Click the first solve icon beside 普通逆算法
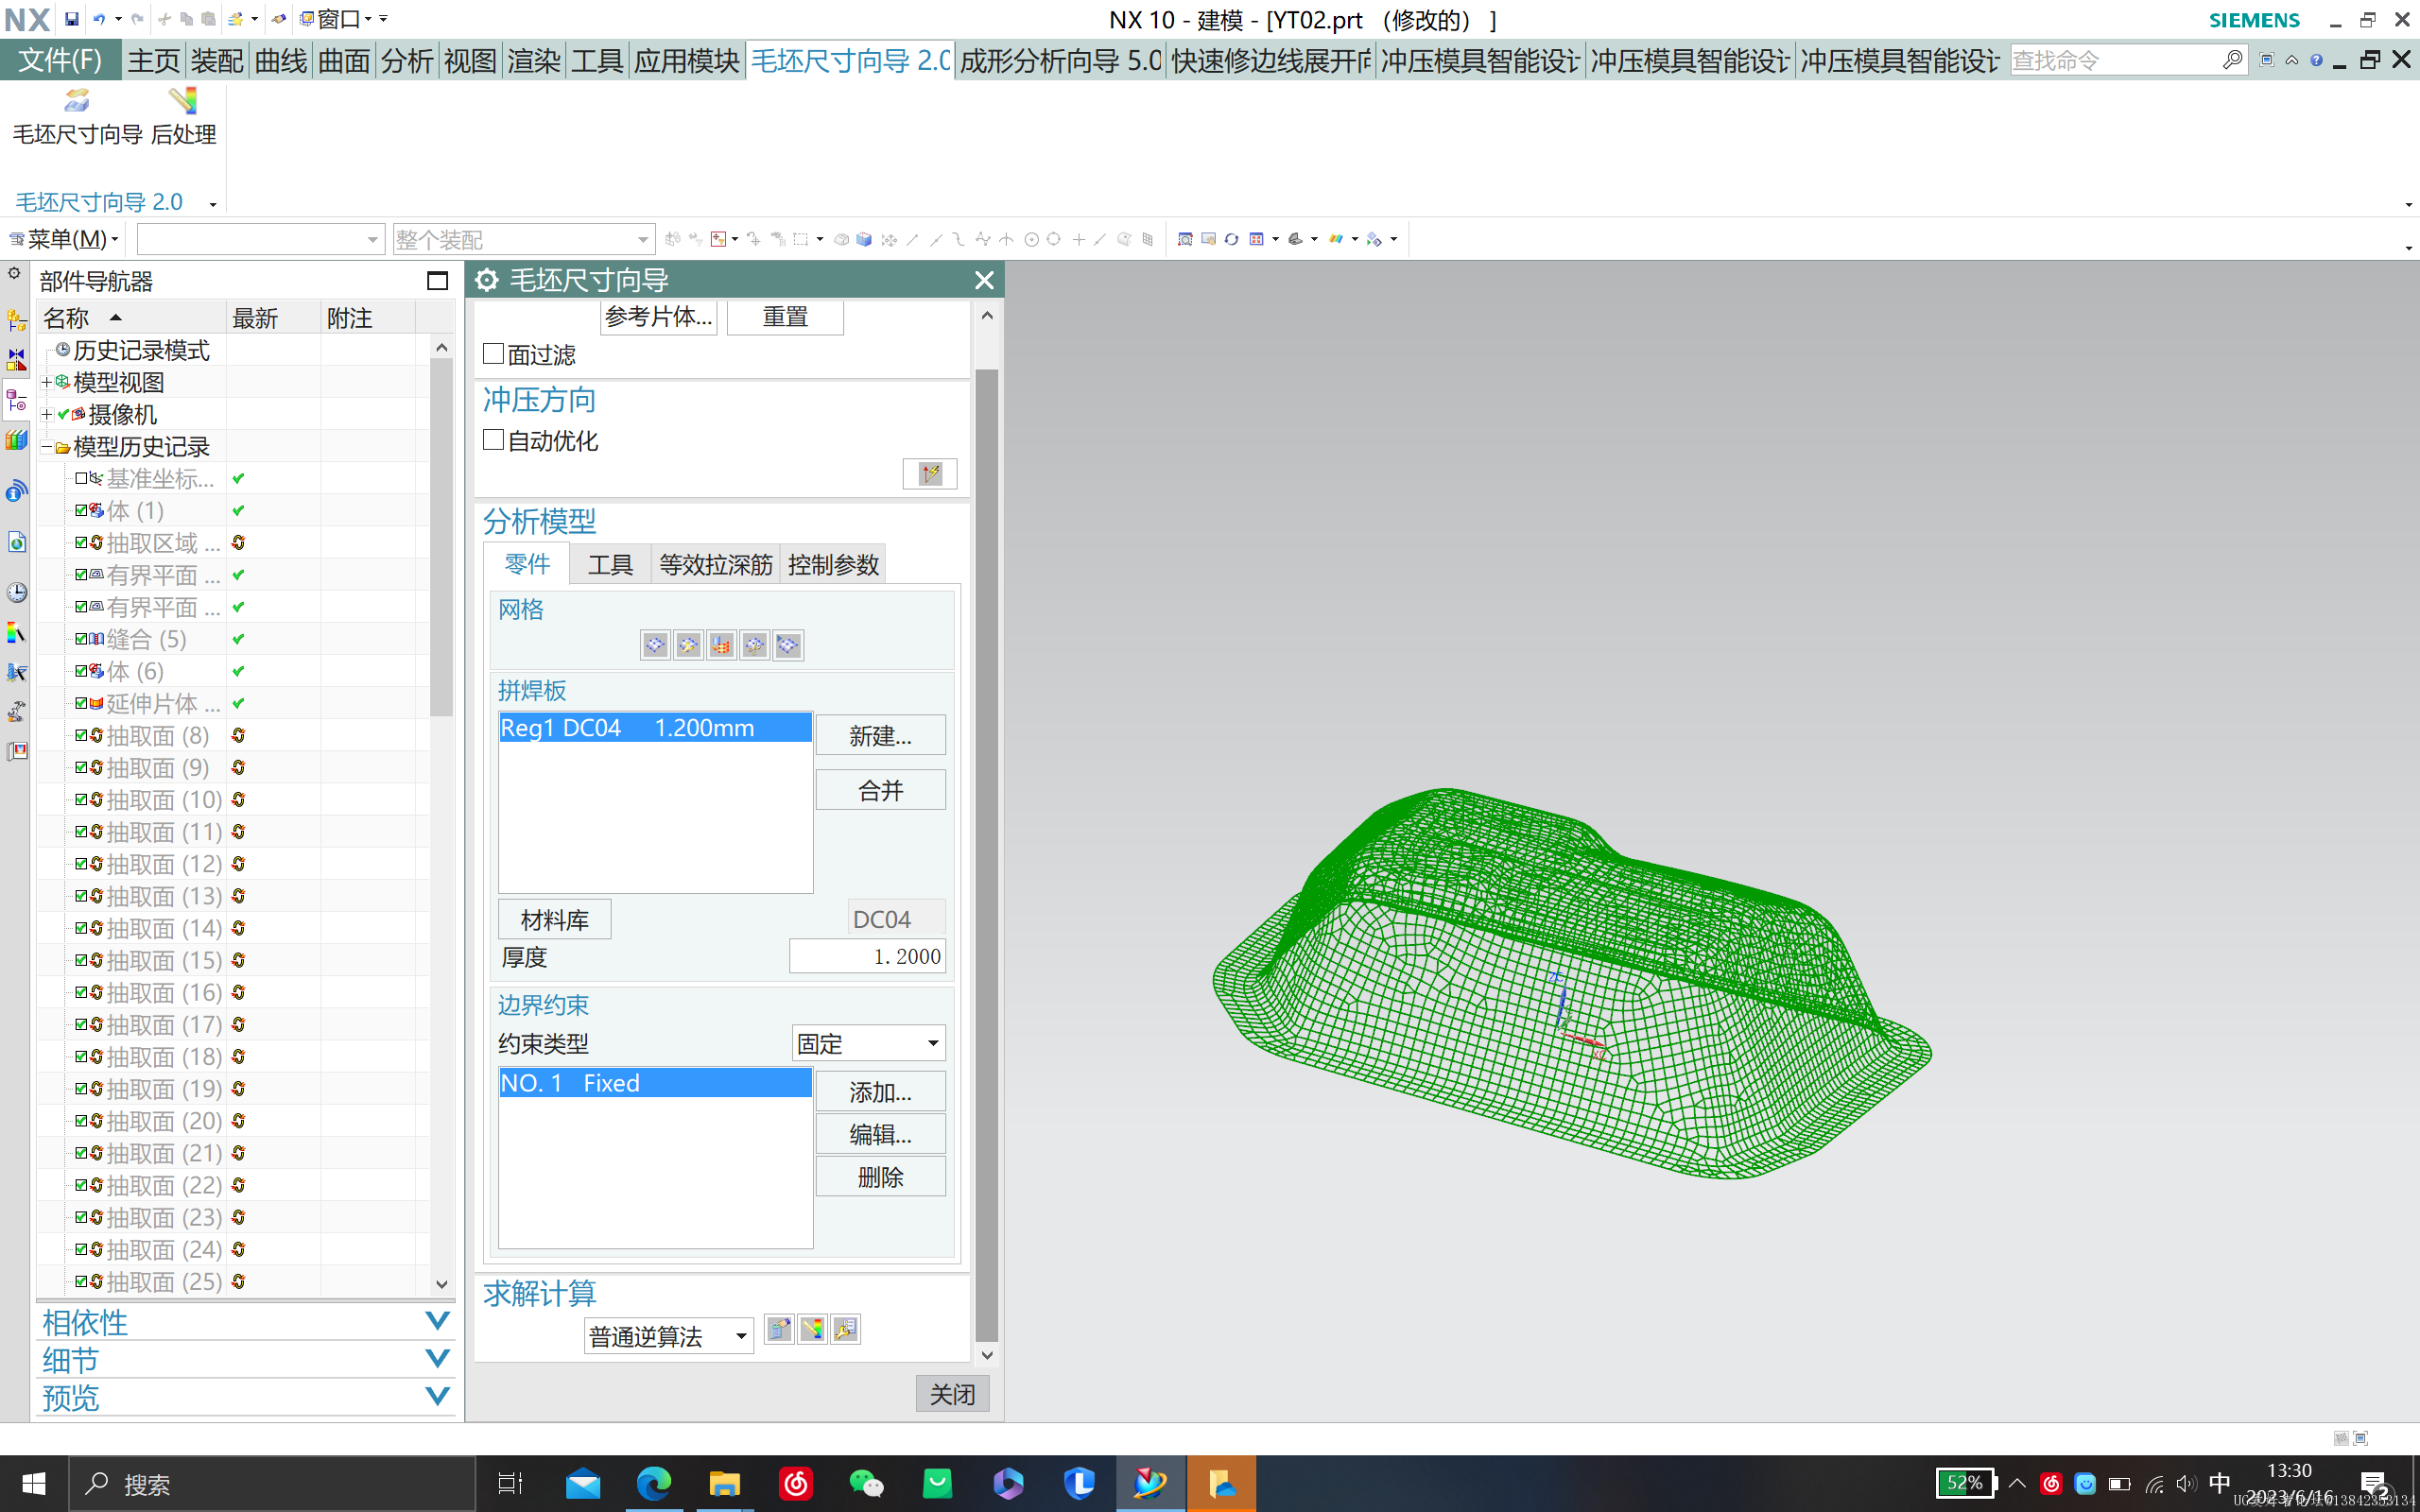 tap(779, 1329)
